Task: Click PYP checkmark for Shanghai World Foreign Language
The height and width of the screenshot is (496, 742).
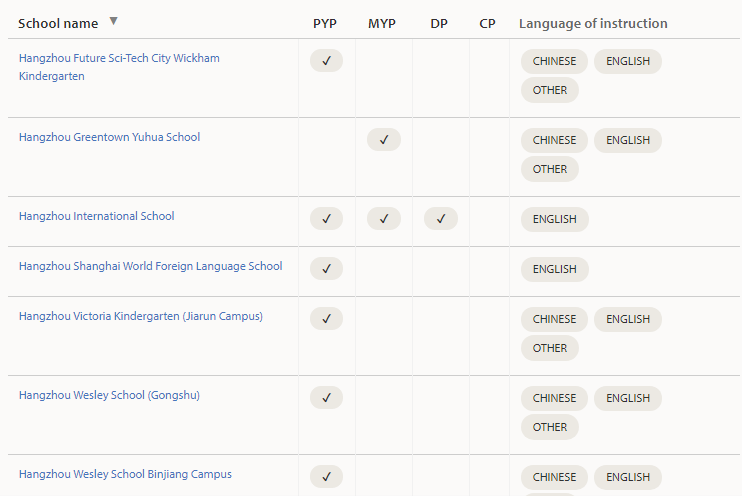Action: tap(327, 268)
